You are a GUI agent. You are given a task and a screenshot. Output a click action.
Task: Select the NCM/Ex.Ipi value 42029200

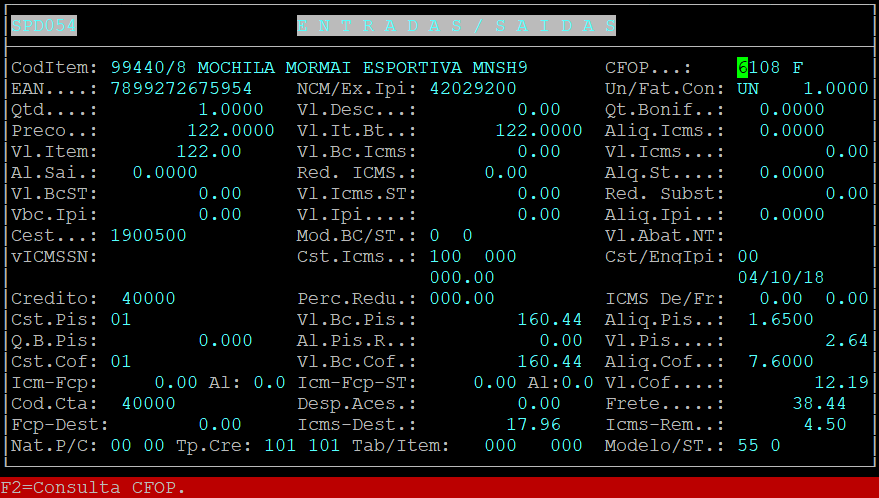coord(473,89)
